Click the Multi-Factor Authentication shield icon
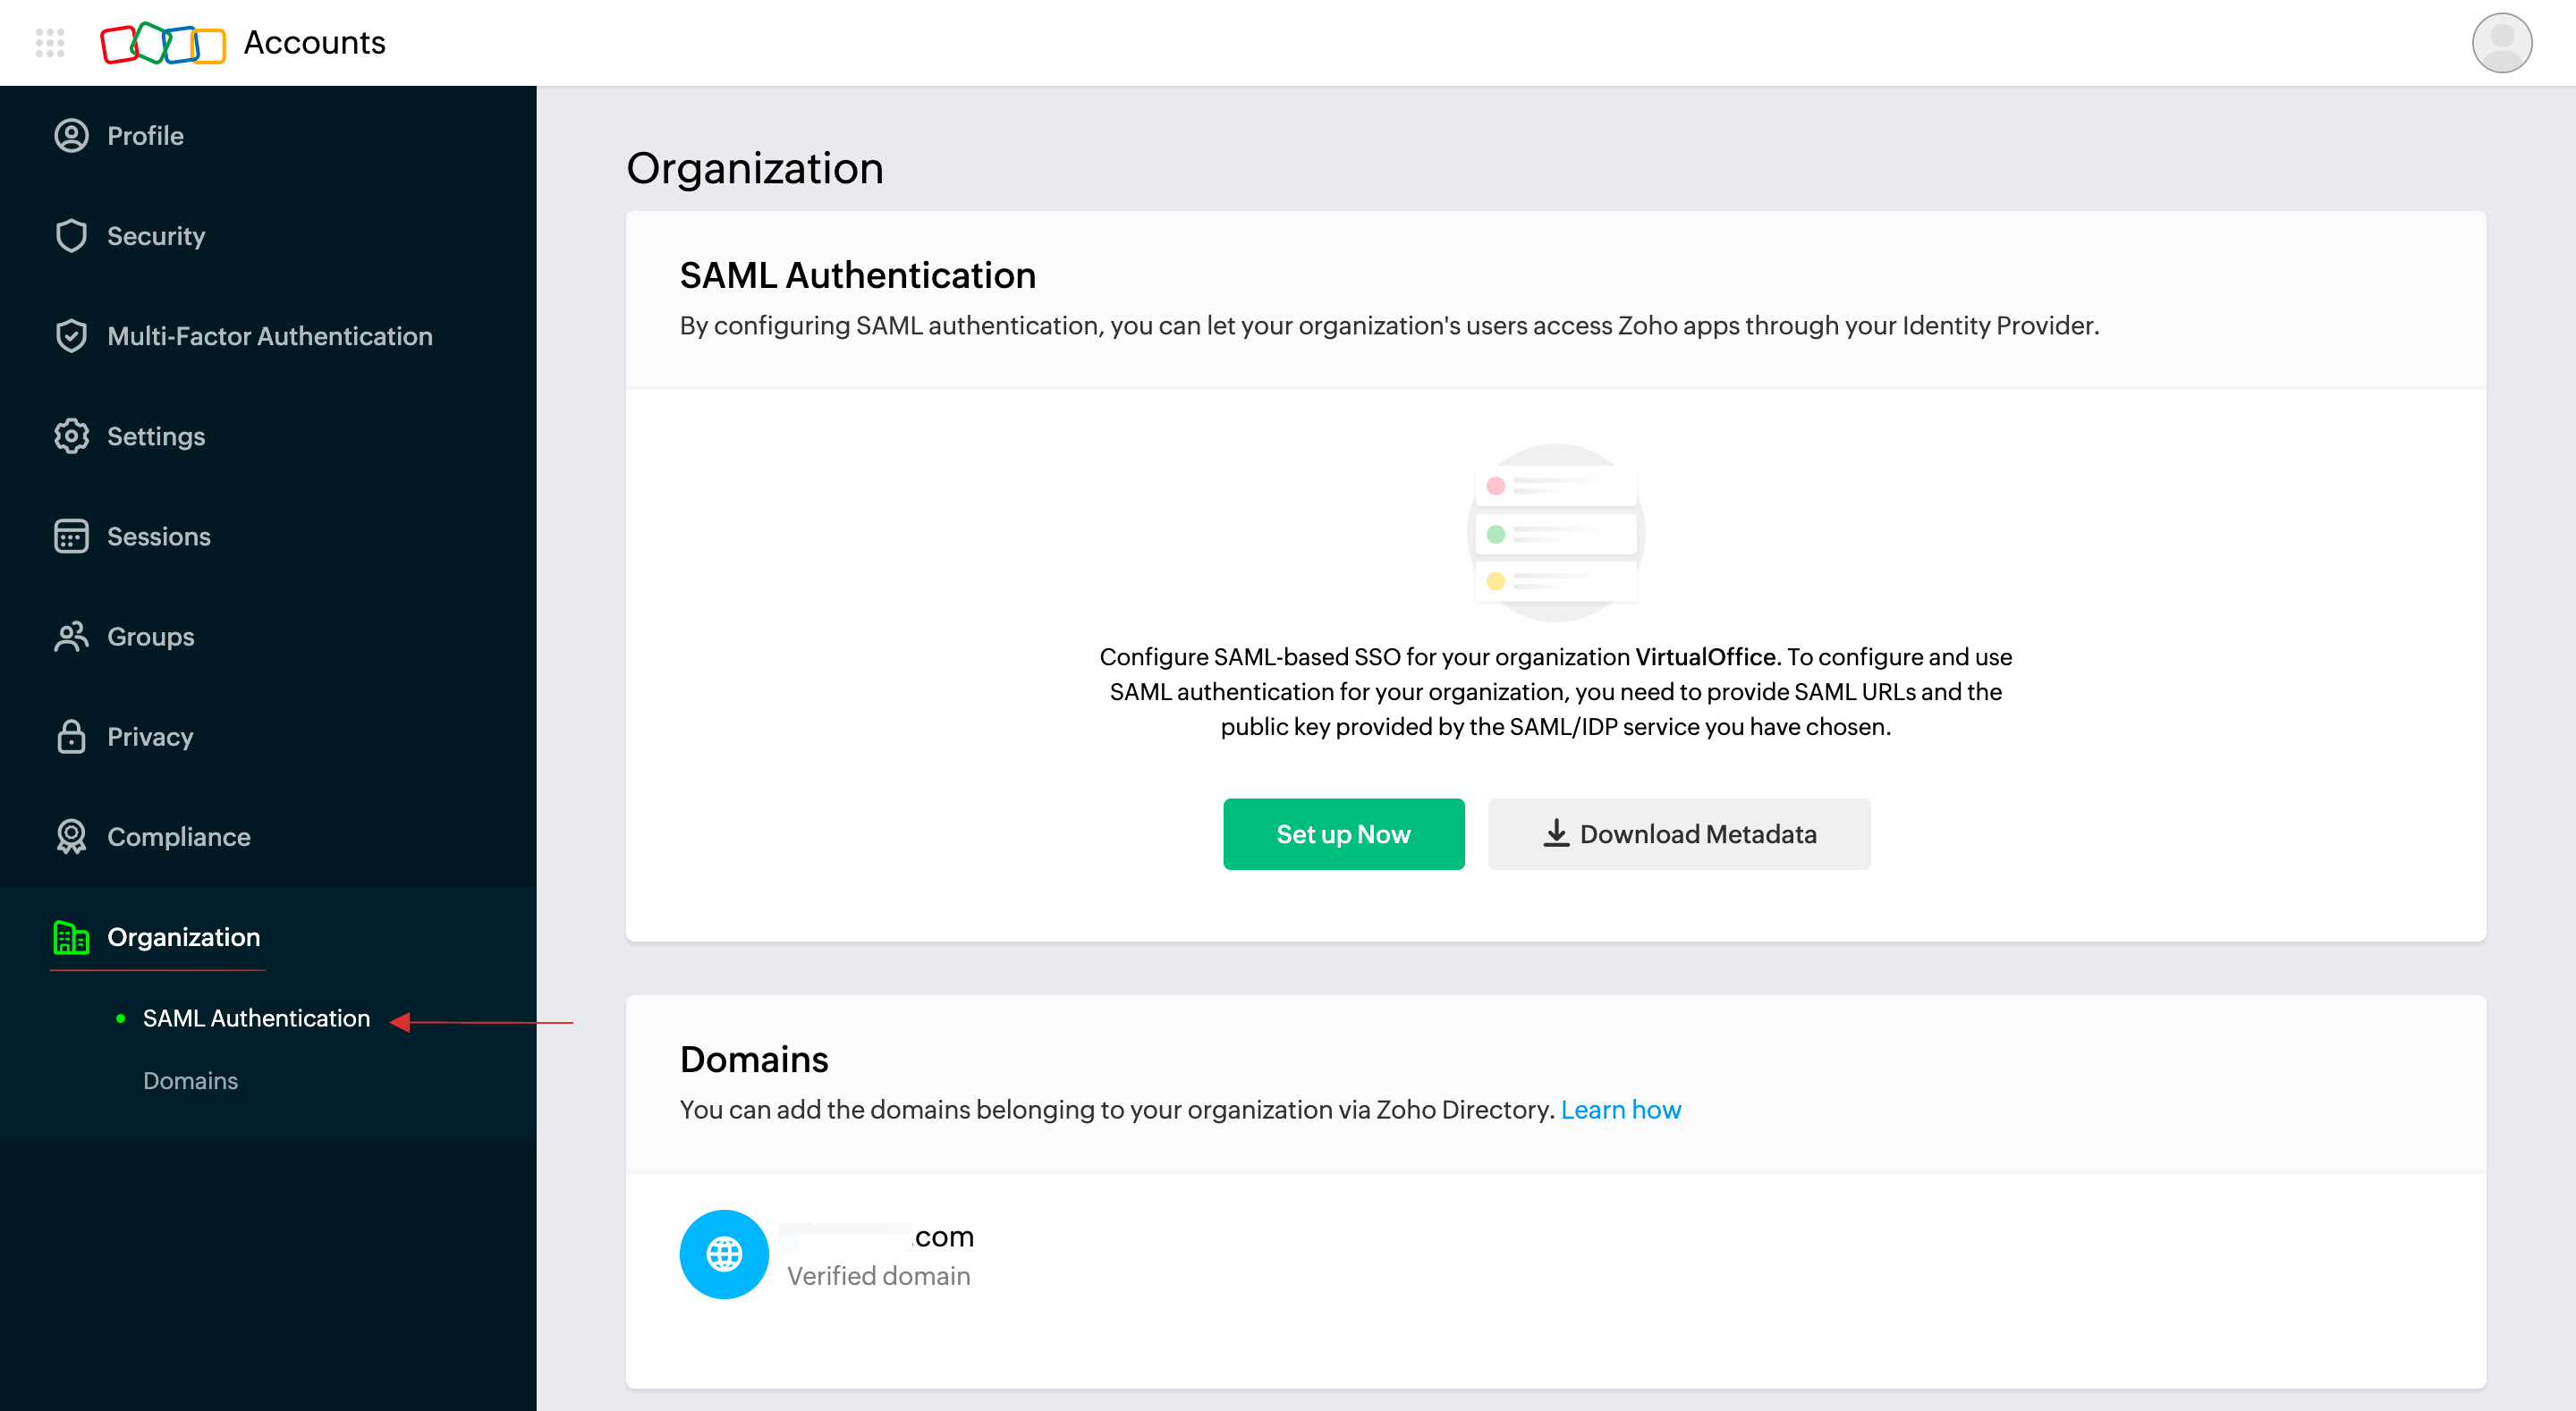2576x1411 pixels. 72,335
